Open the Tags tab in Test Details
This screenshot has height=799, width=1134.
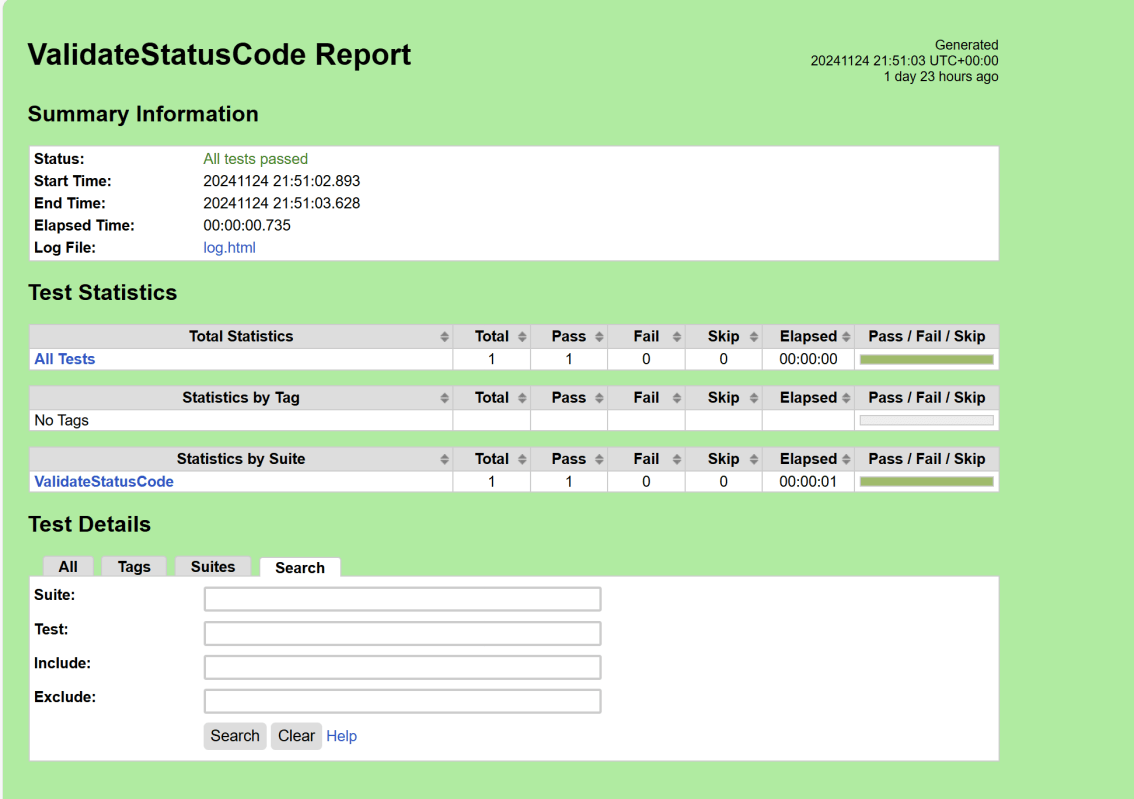coord(134,567)
